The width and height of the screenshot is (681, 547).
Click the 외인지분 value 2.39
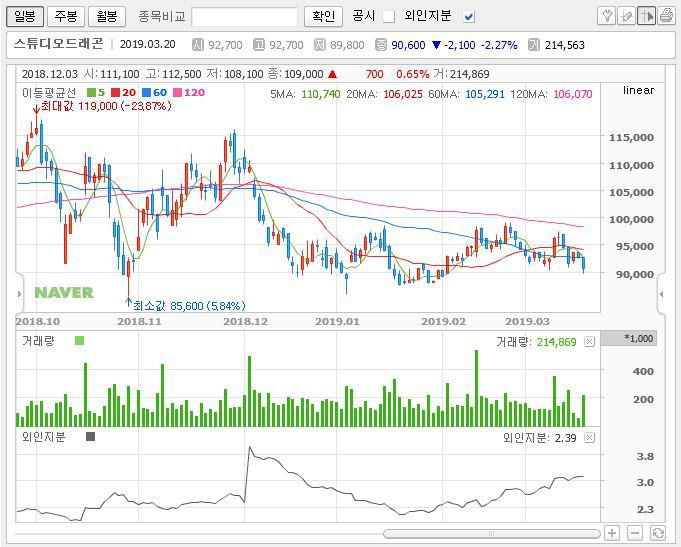[565, 438]
